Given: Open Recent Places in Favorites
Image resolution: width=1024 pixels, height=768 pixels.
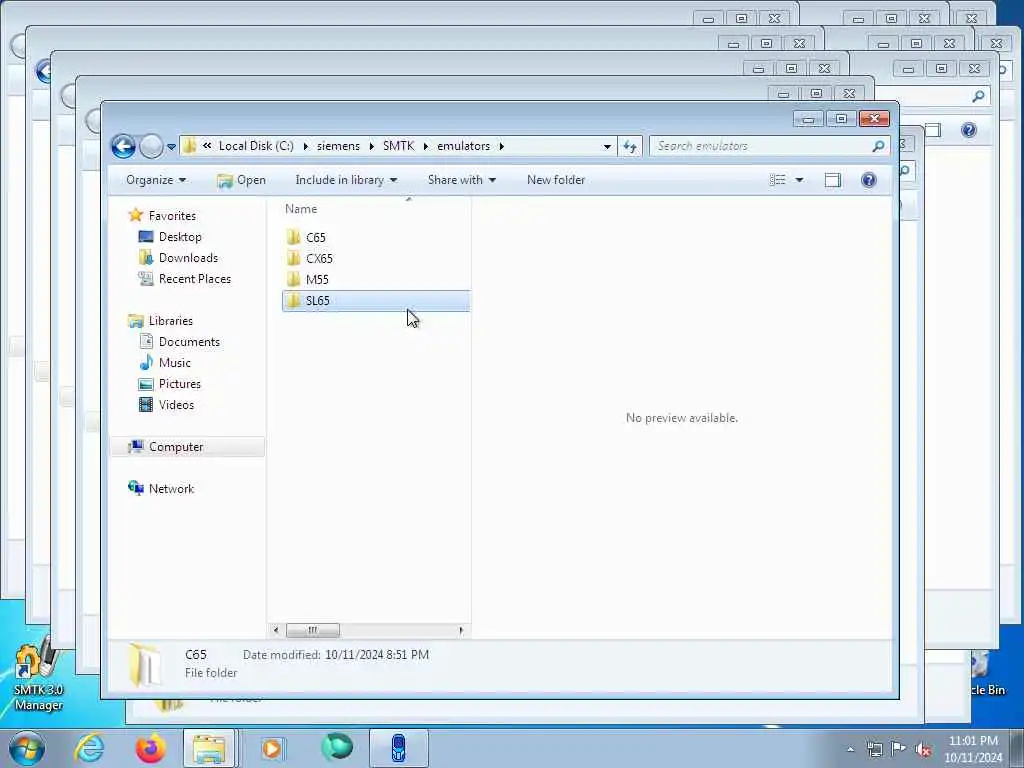Looking at the screenshot, I should pos(195,279).
